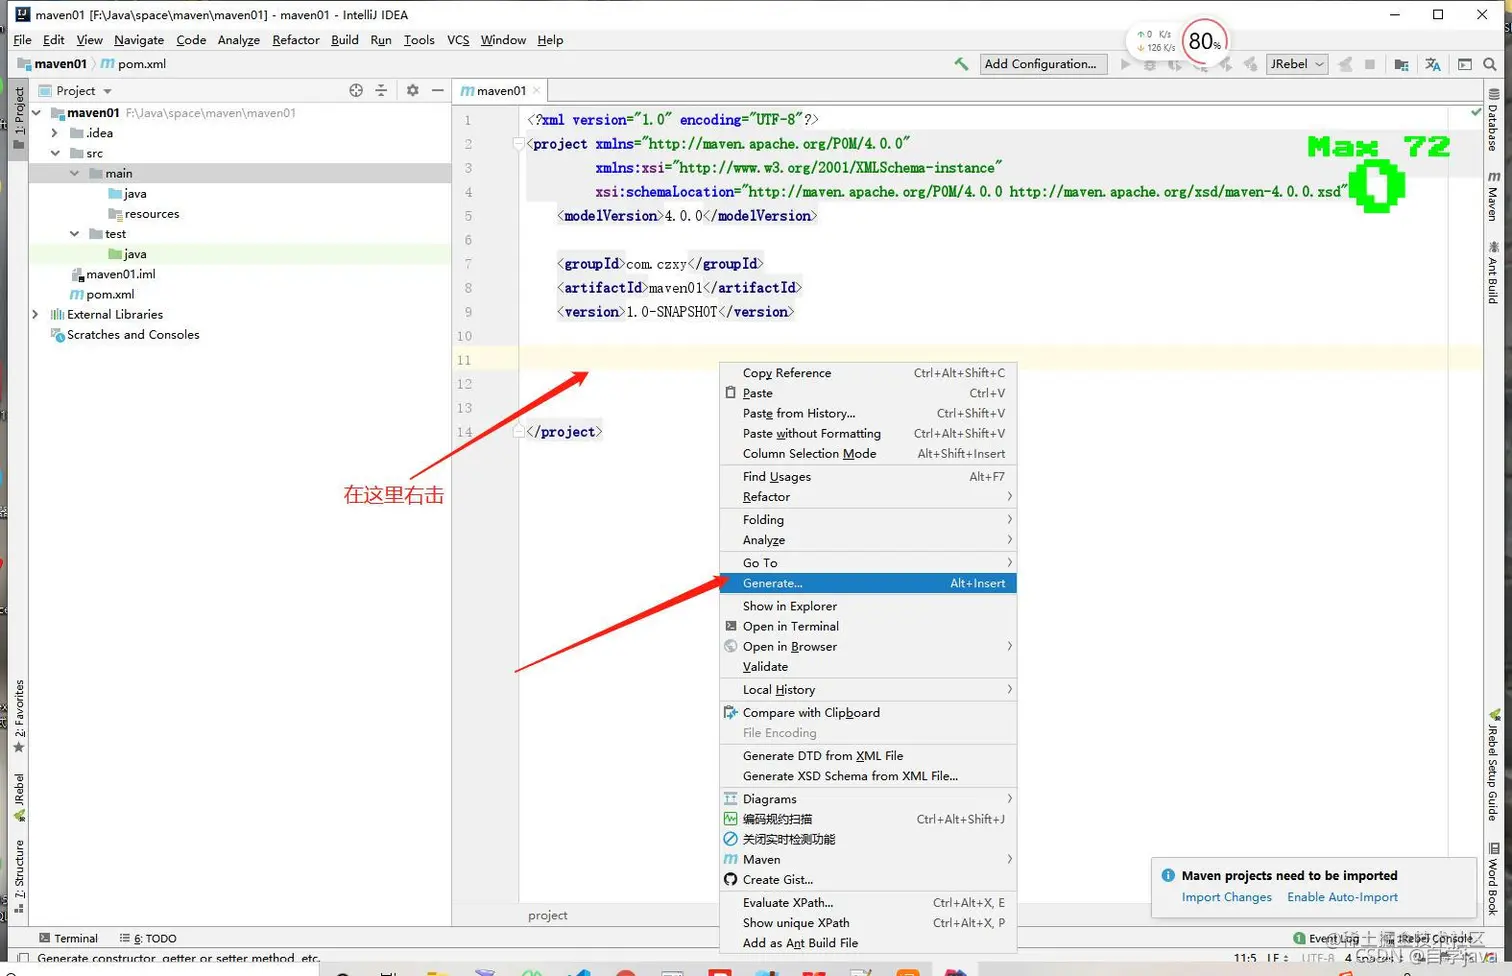
Task: Open the 6: TODO tool window button
Action: click(x=148, y=938)
